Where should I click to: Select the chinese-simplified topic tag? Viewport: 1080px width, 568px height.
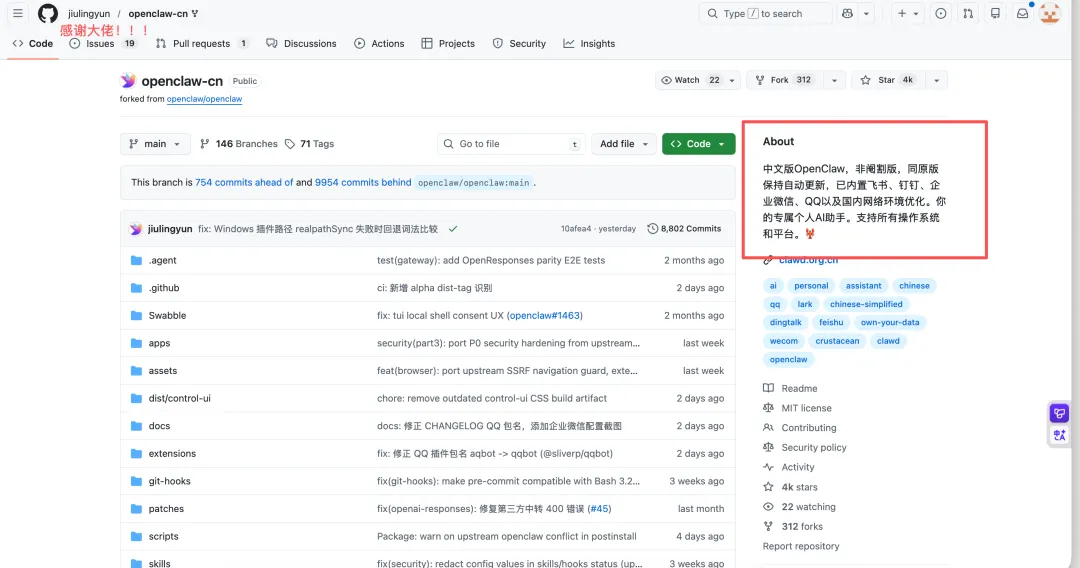866,304
